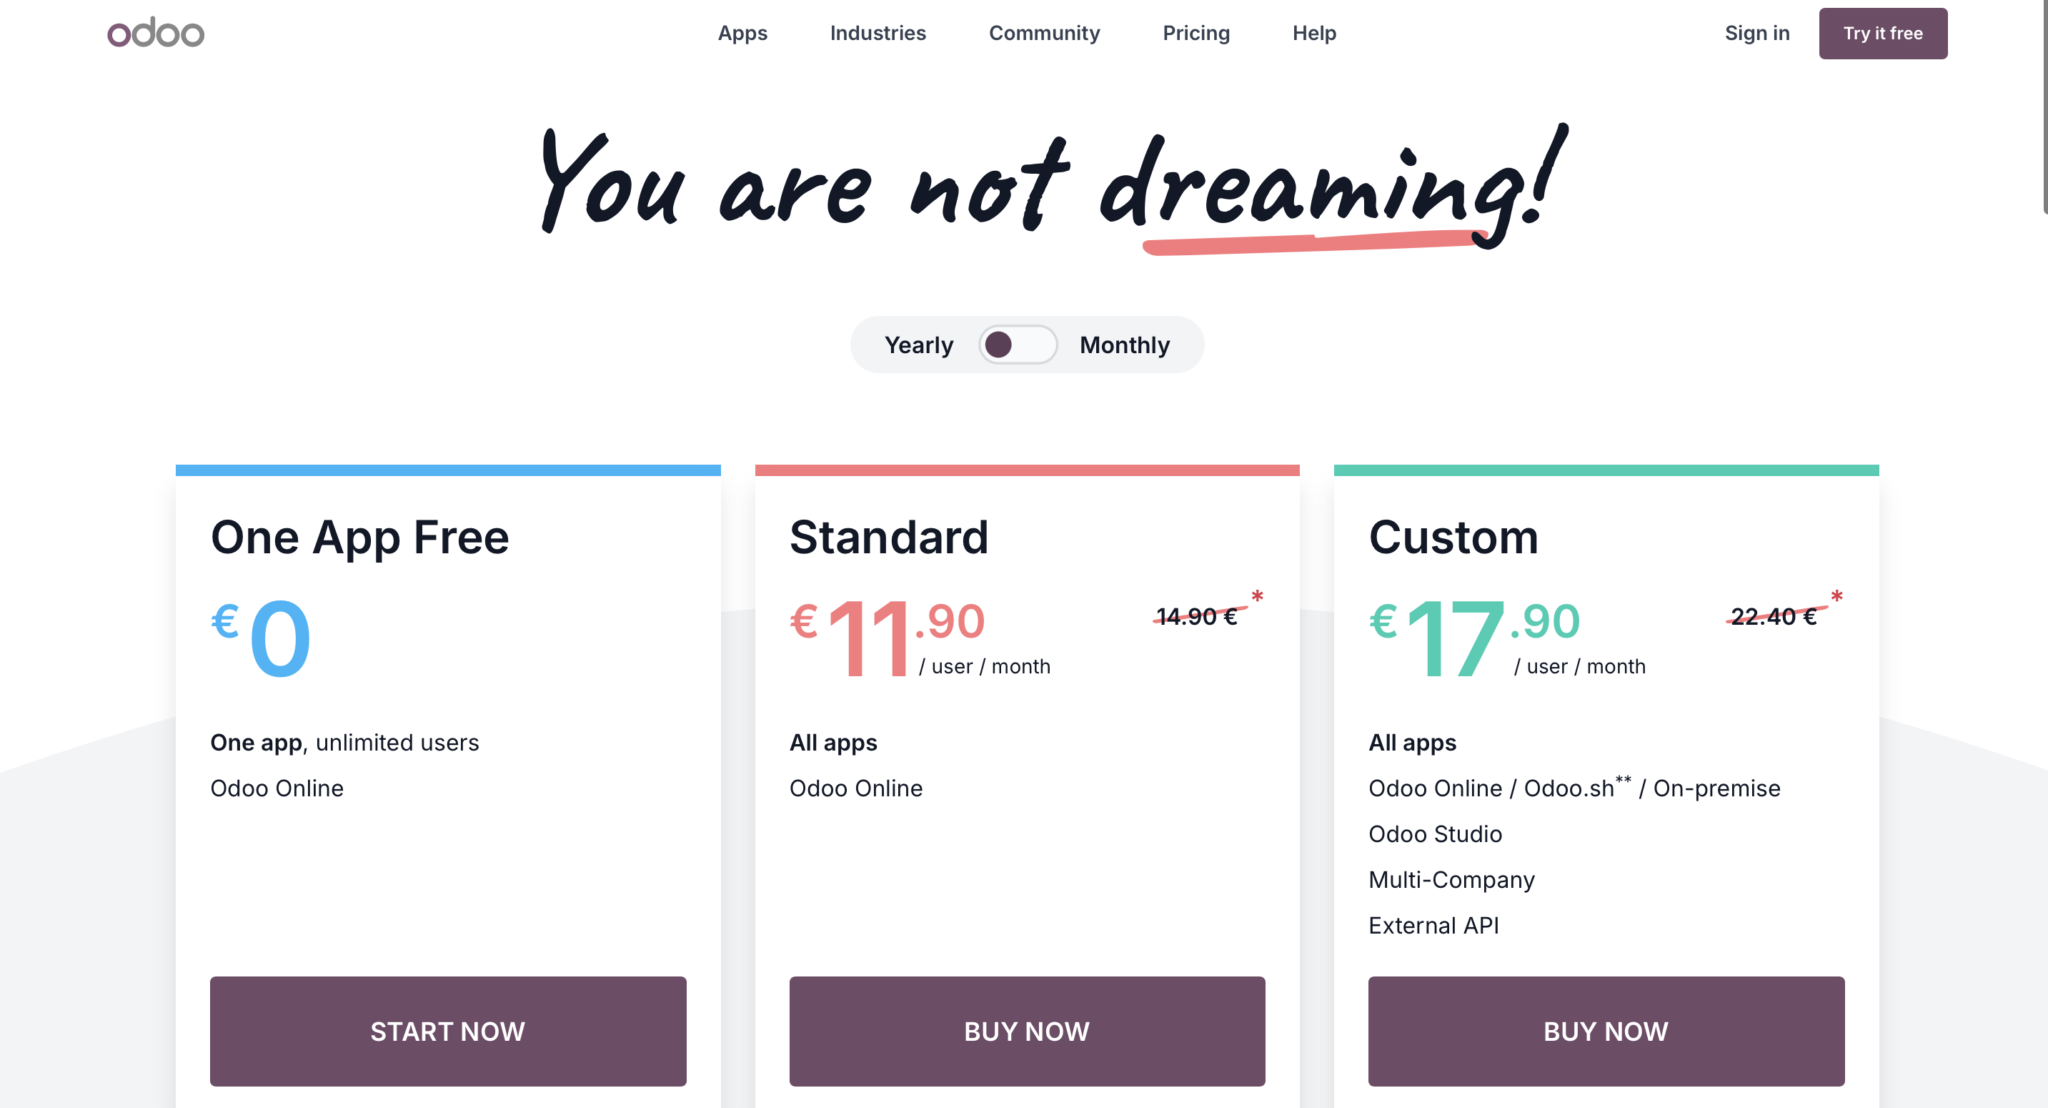2048x1108 pixels.
Task: Select the Monthly billing option
Action: pos(1124,344)
